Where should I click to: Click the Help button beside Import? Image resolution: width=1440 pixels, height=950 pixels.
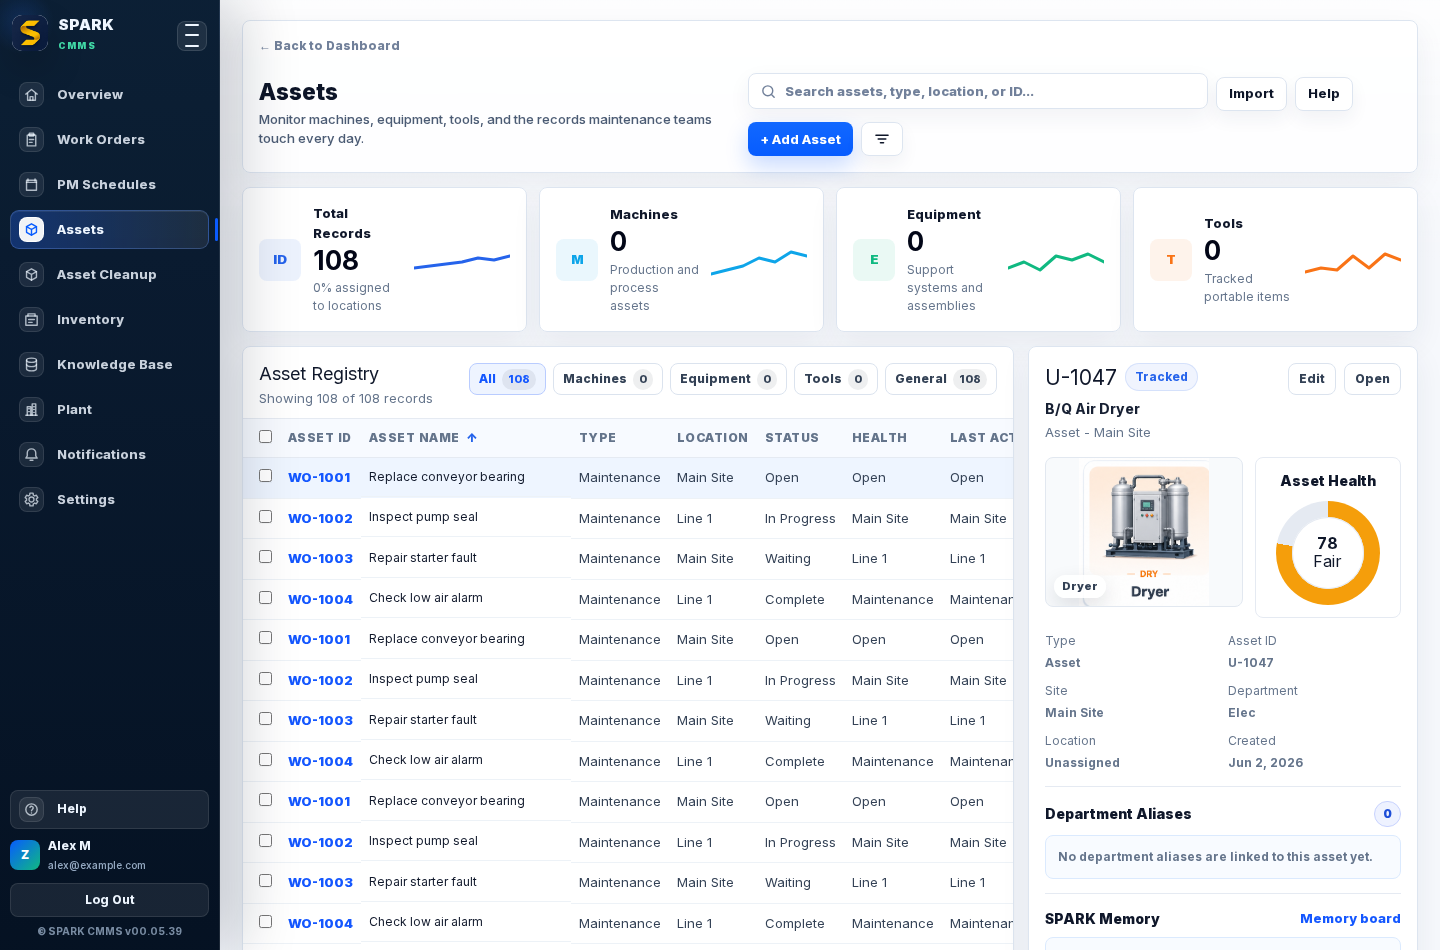pos(1324,94)
